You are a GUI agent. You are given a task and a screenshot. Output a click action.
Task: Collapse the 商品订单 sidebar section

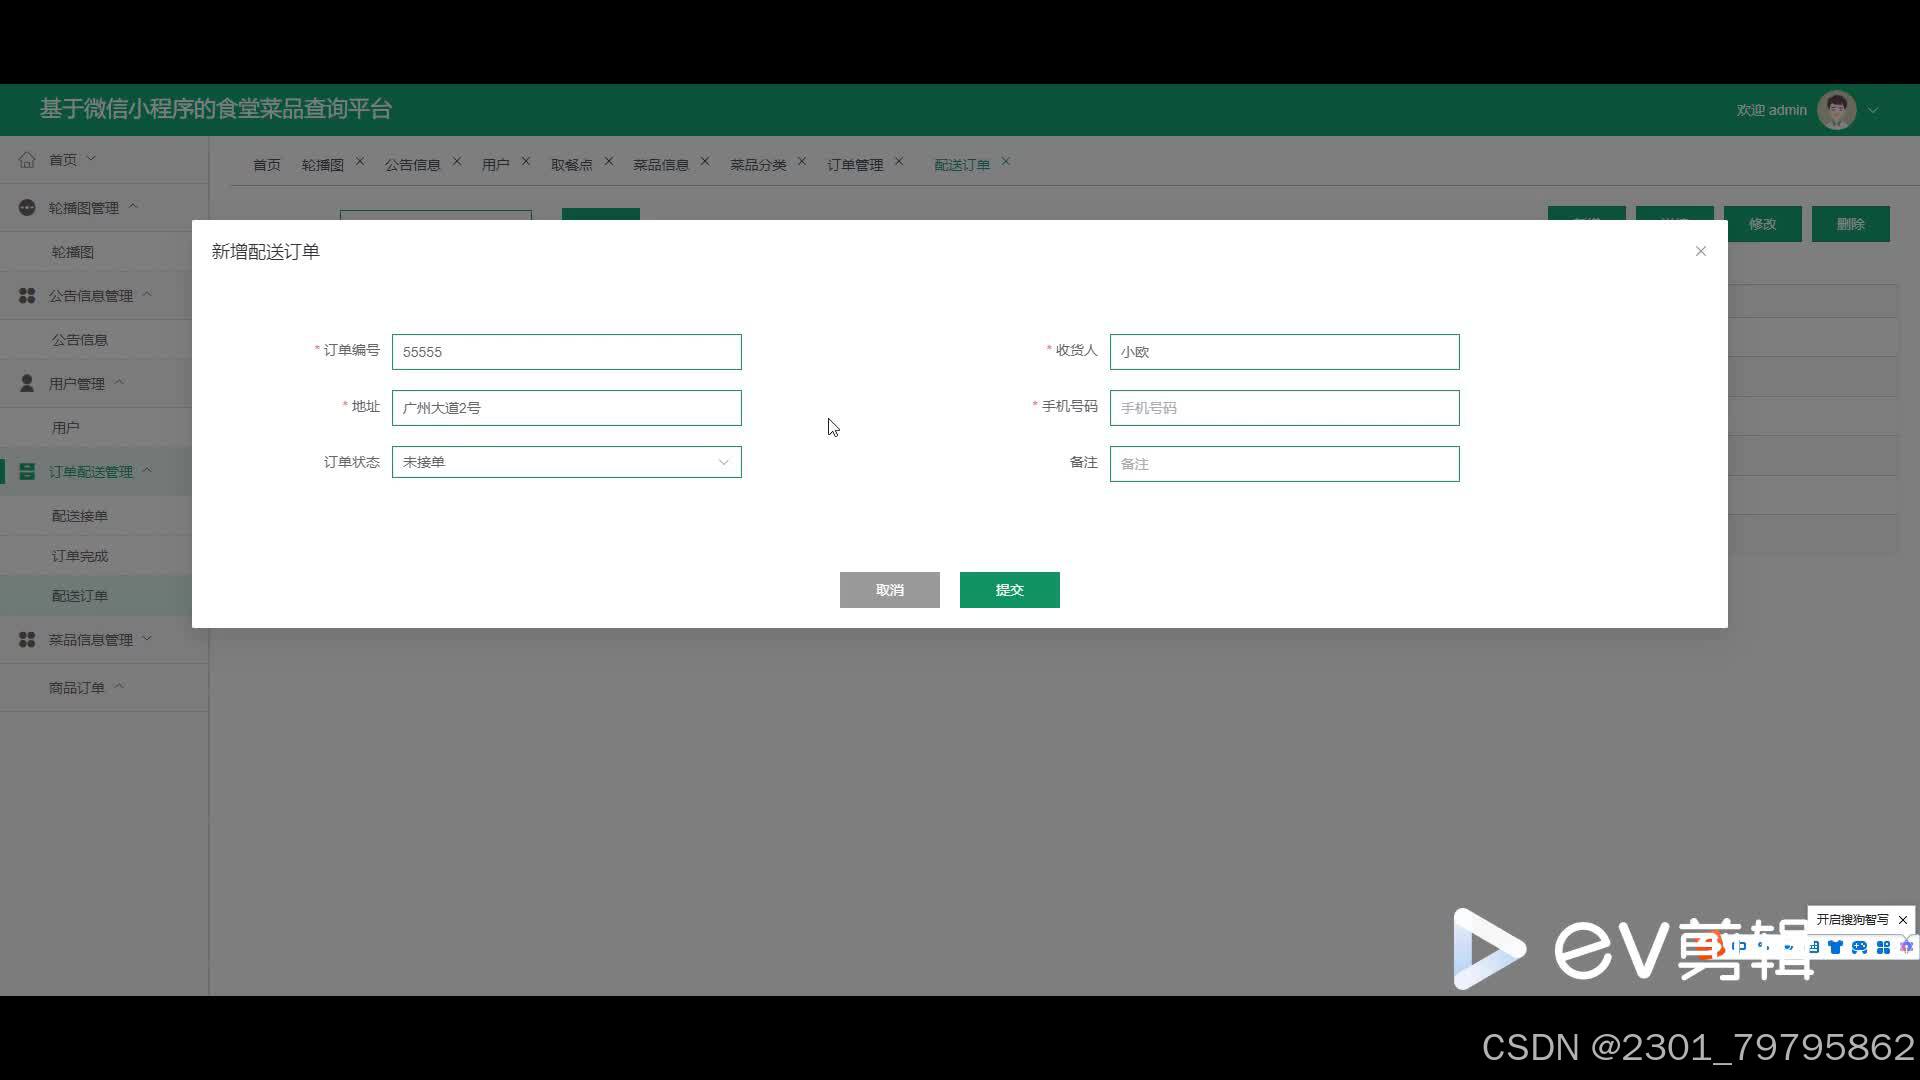coord(119,686)
